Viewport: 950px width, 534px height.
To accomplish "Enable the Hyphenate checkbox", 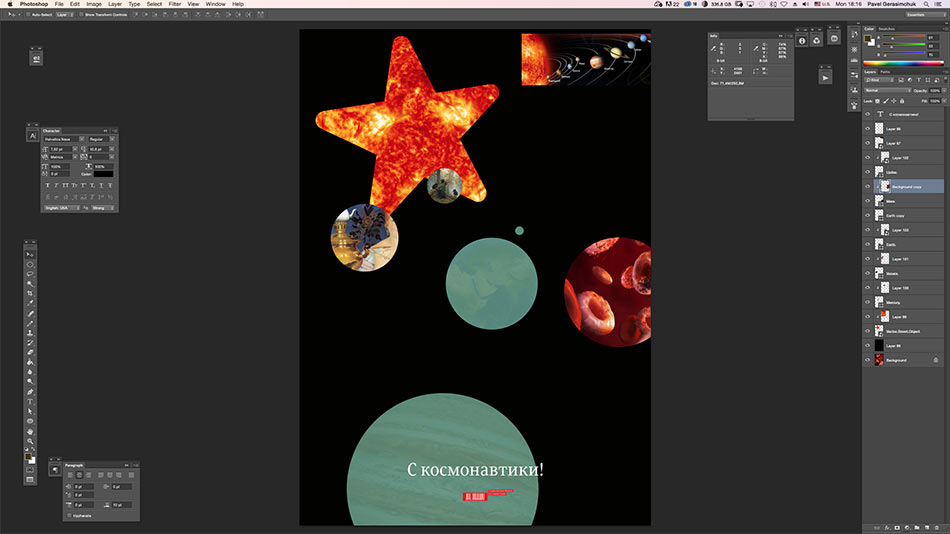I will pos(69,516).
